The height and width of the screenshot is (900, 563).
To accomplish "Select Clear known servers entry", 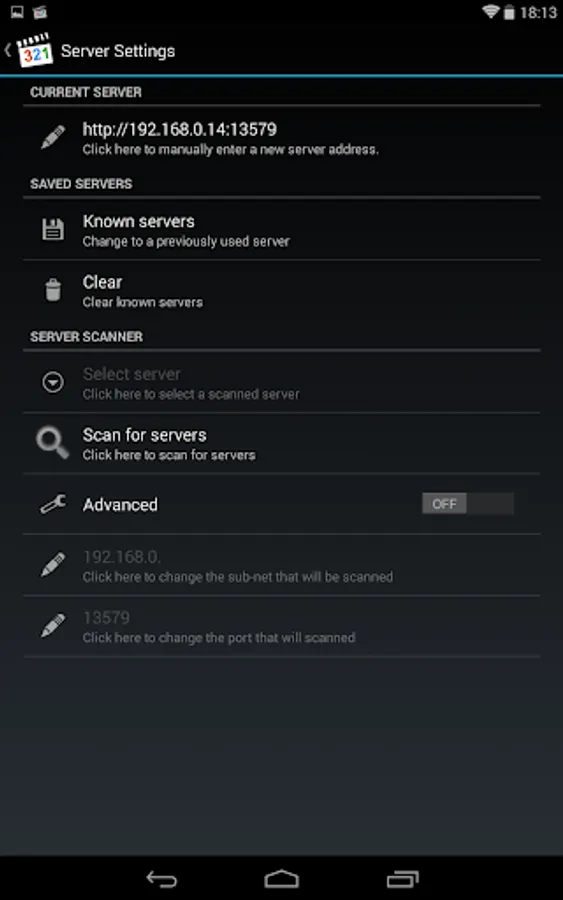I will tap(281, 290).
